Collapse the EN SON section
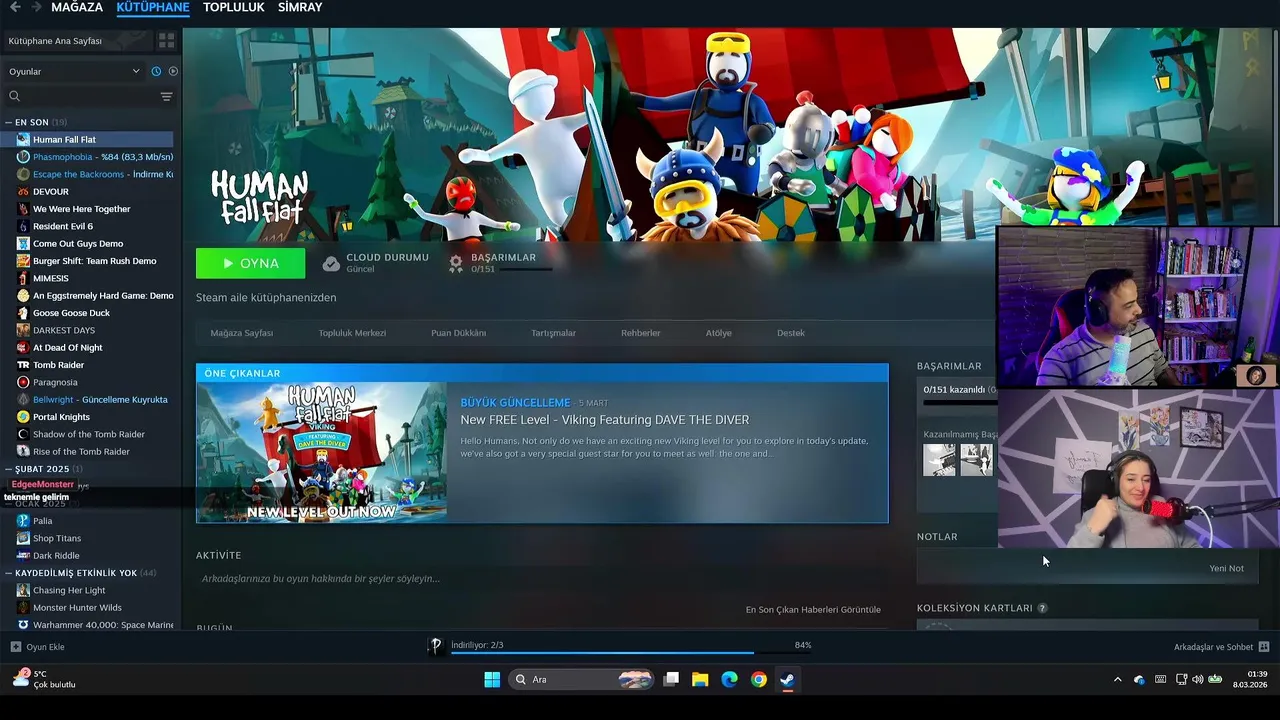The width and height of the screenshot is (1280, 720). (x=9, y=122)
